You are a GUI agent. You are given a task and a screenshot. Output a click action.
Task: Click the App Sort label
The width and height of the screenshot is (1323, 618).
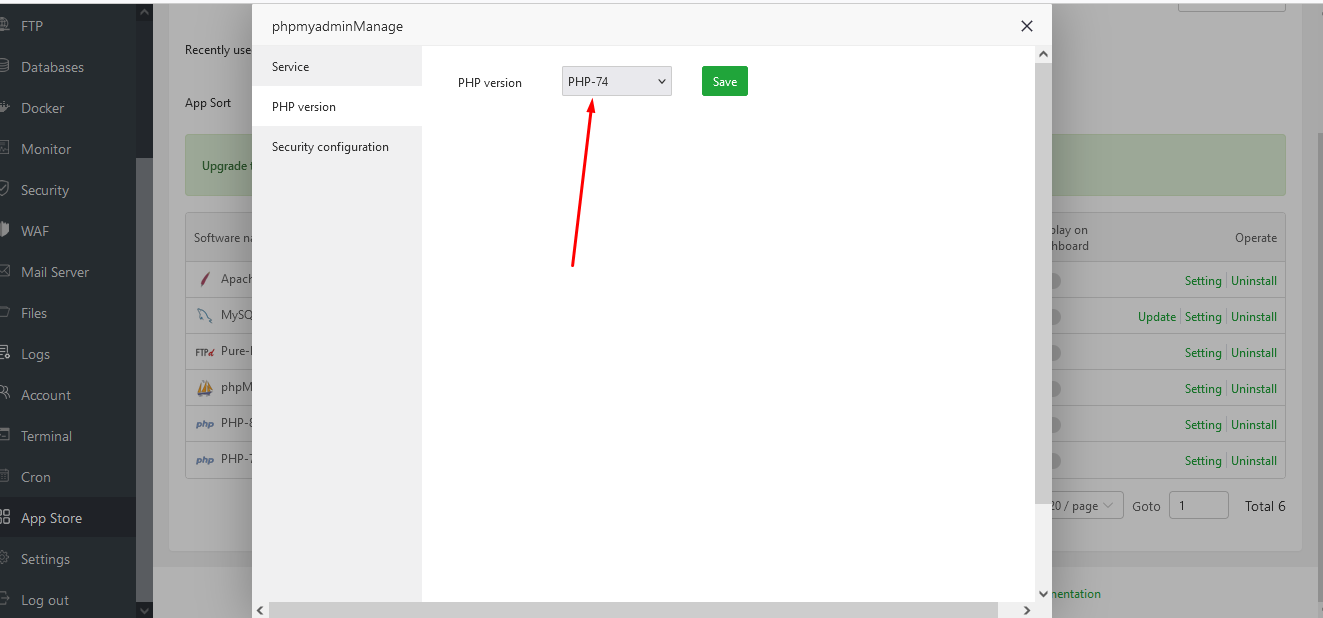(208, 103)
